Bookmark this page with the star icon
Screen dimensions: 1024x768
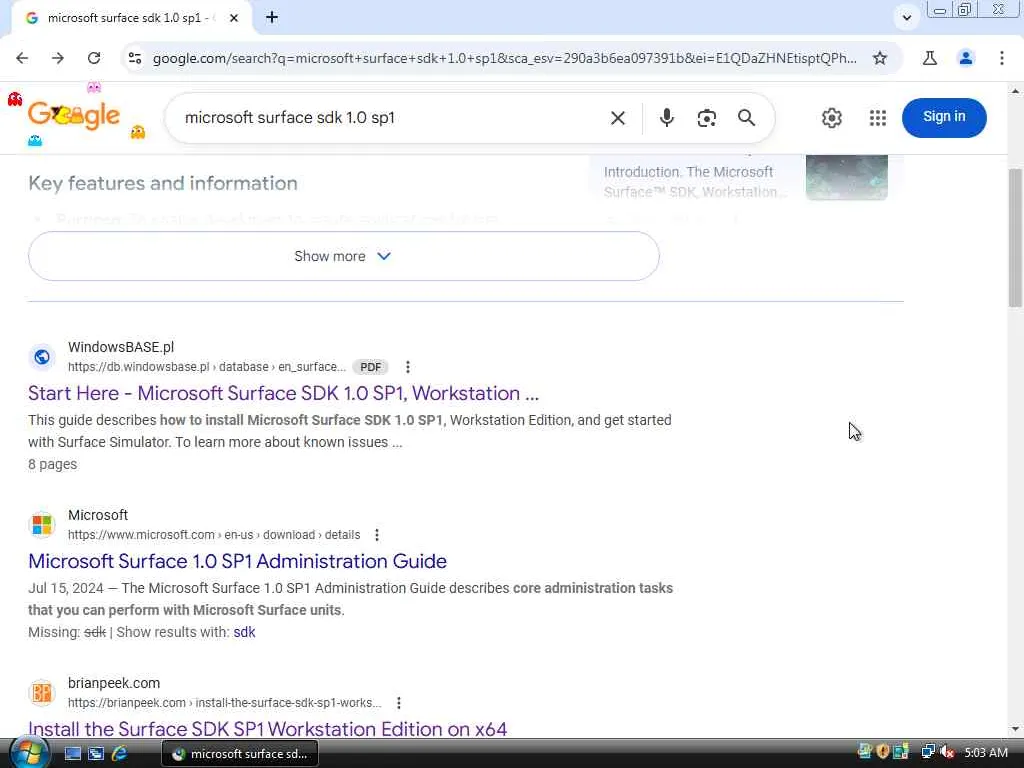point(880,58)
